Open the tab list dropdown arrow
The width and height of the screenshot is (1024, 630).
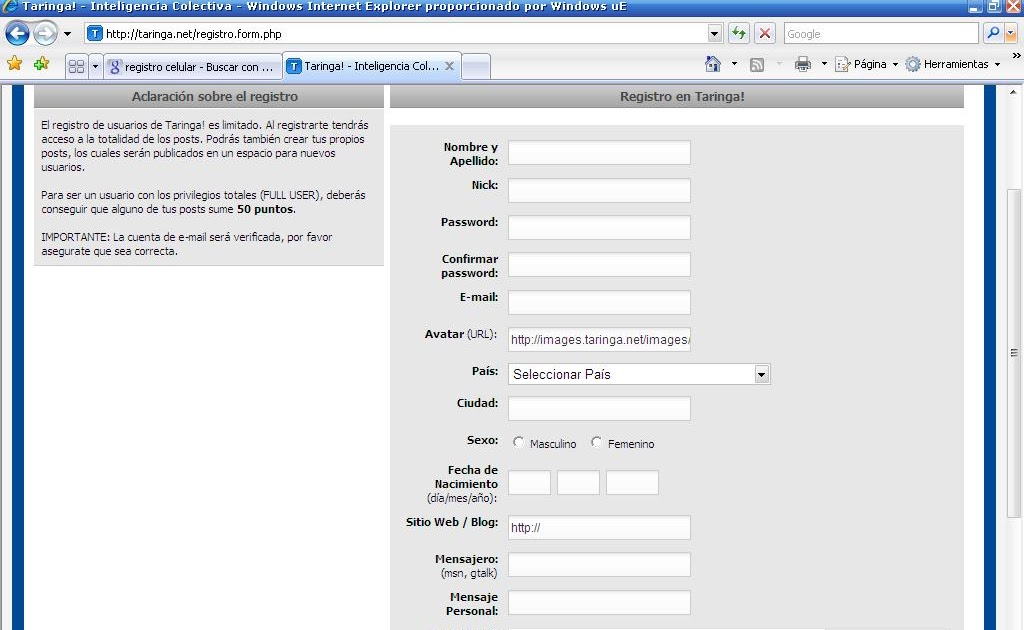(x=95, y=66)
